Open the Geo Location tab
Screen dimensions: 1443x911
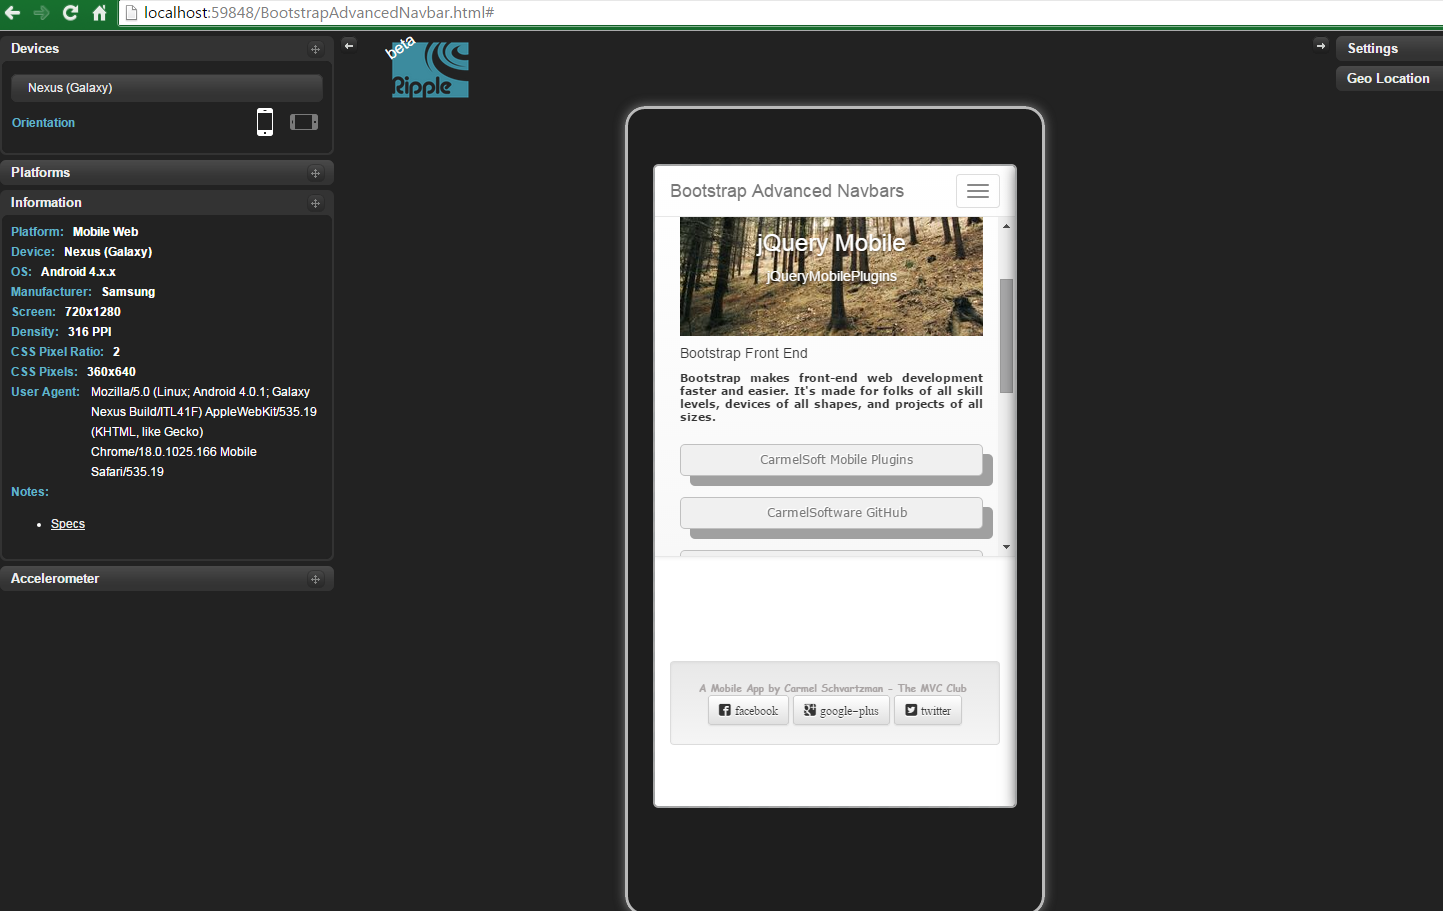[x=1388, y=78]
